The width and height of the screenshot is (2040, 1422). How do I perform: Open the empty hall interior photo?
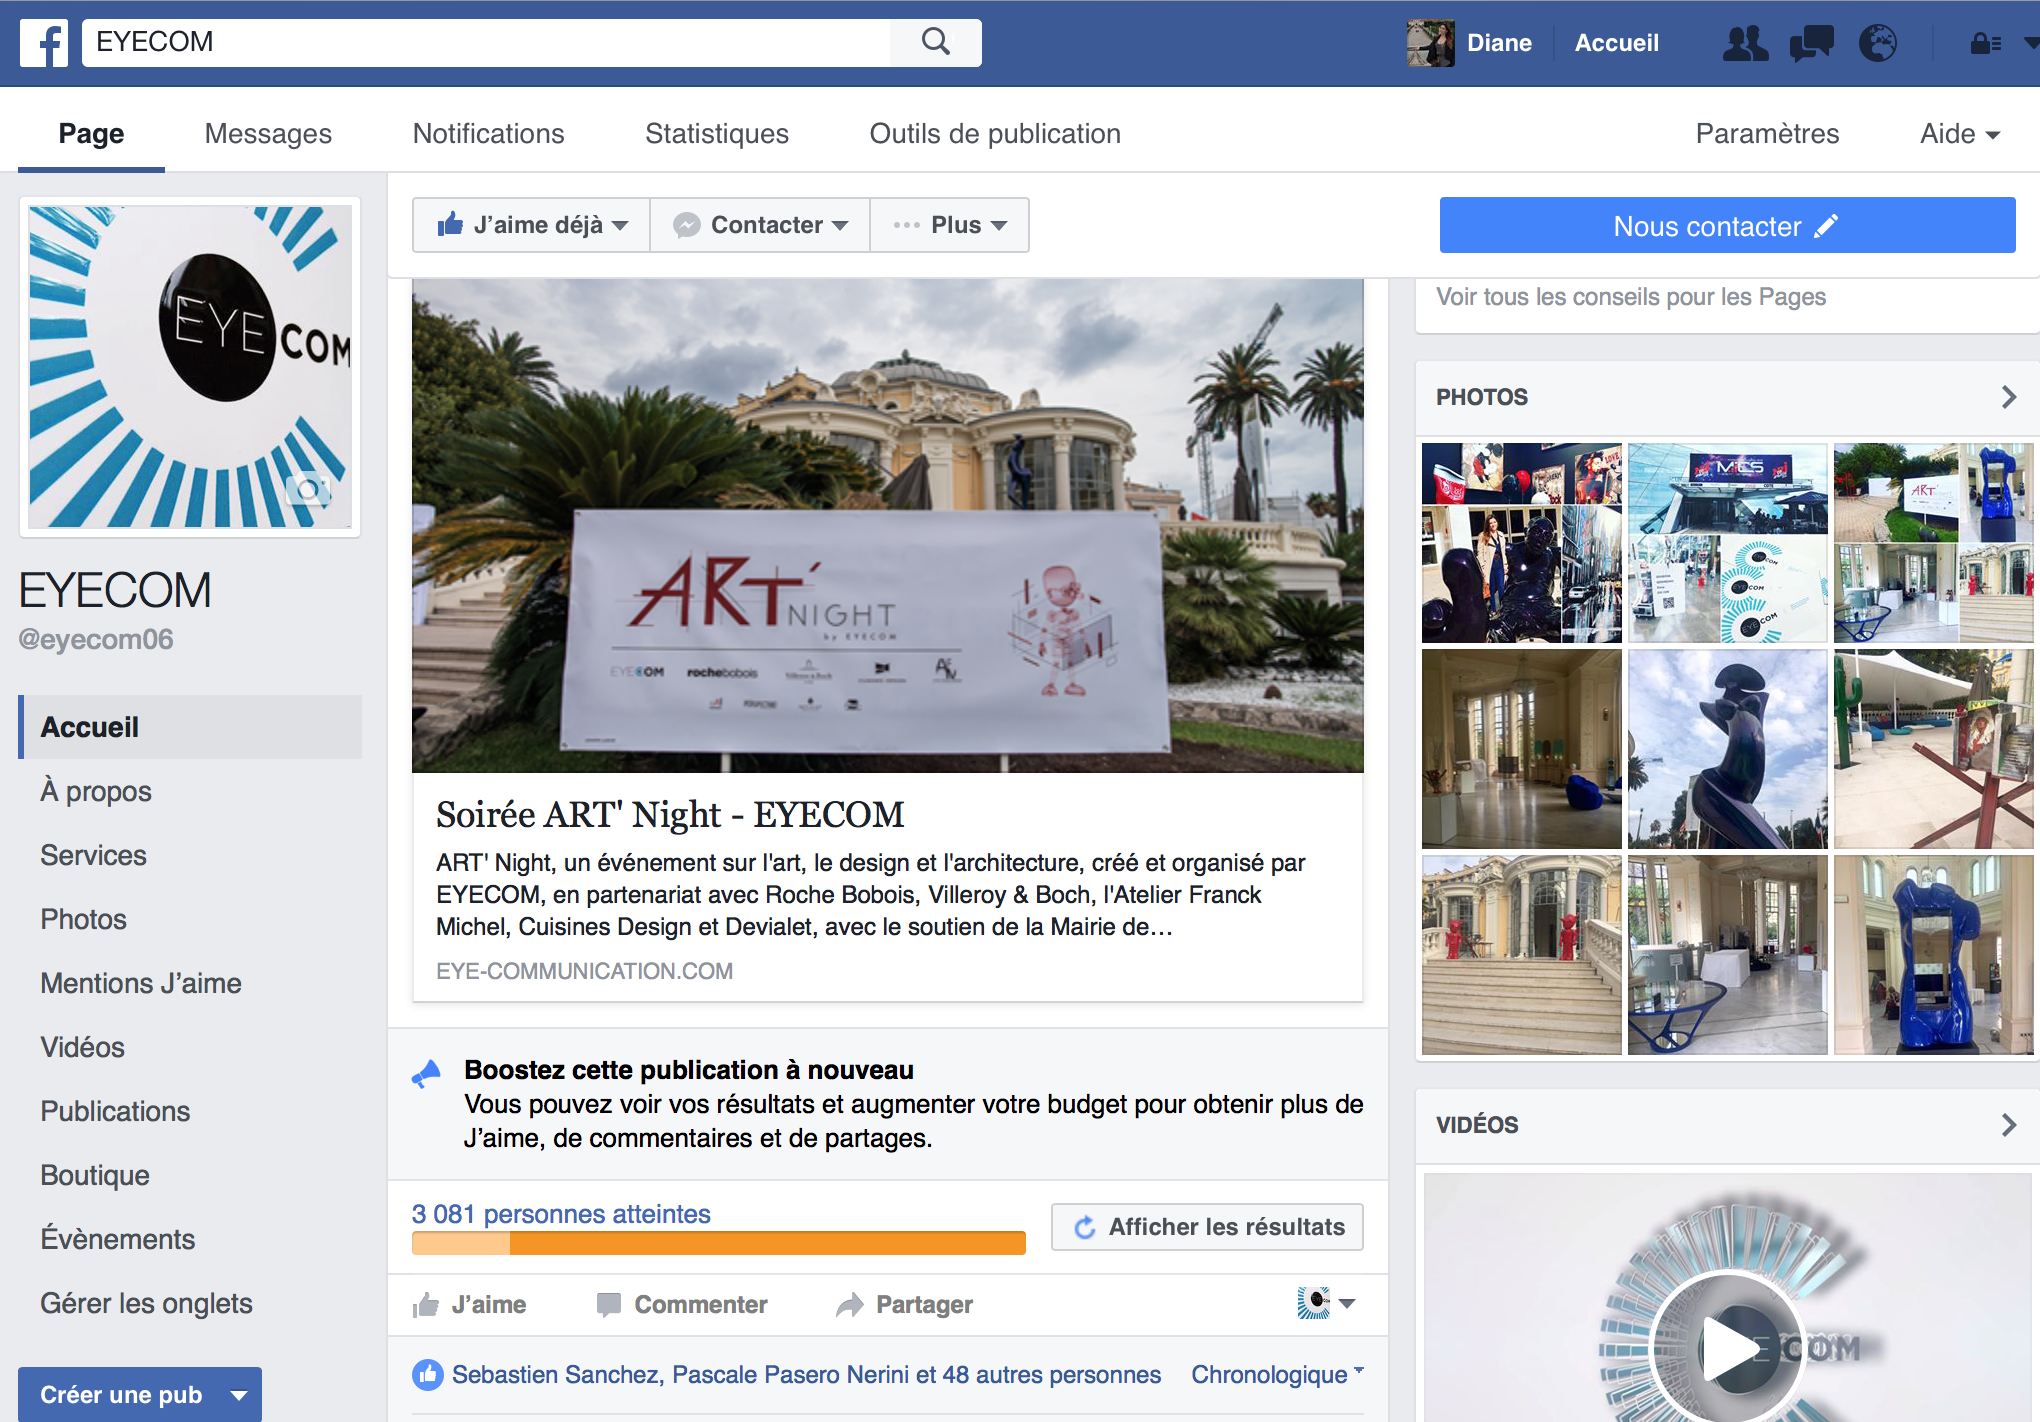coord(1522,749)
